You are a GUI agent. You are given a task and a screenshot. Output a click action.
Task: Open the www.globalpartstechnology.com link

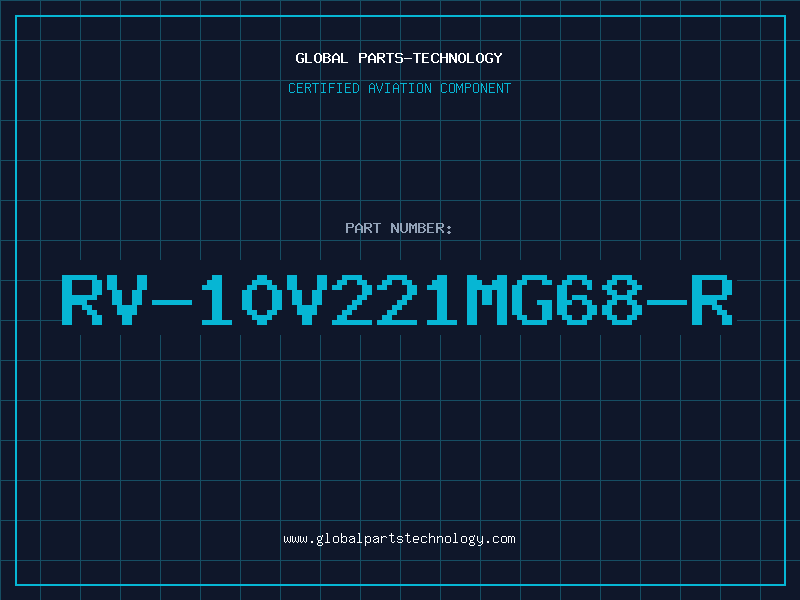tap(399, 539)
